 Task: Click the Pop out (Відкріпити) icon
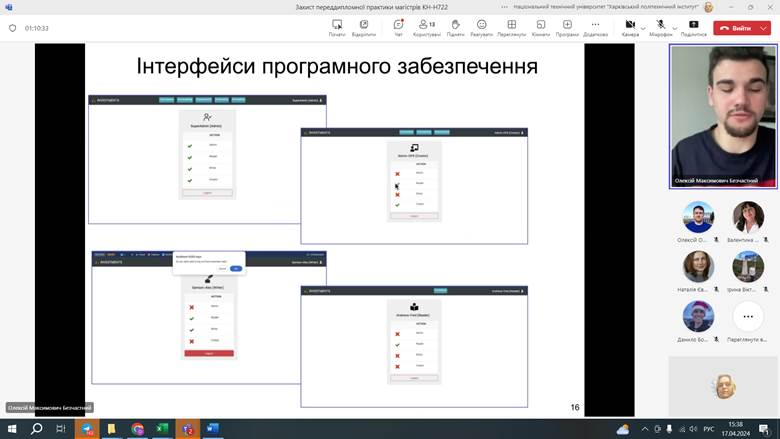[x=364, y=26]
